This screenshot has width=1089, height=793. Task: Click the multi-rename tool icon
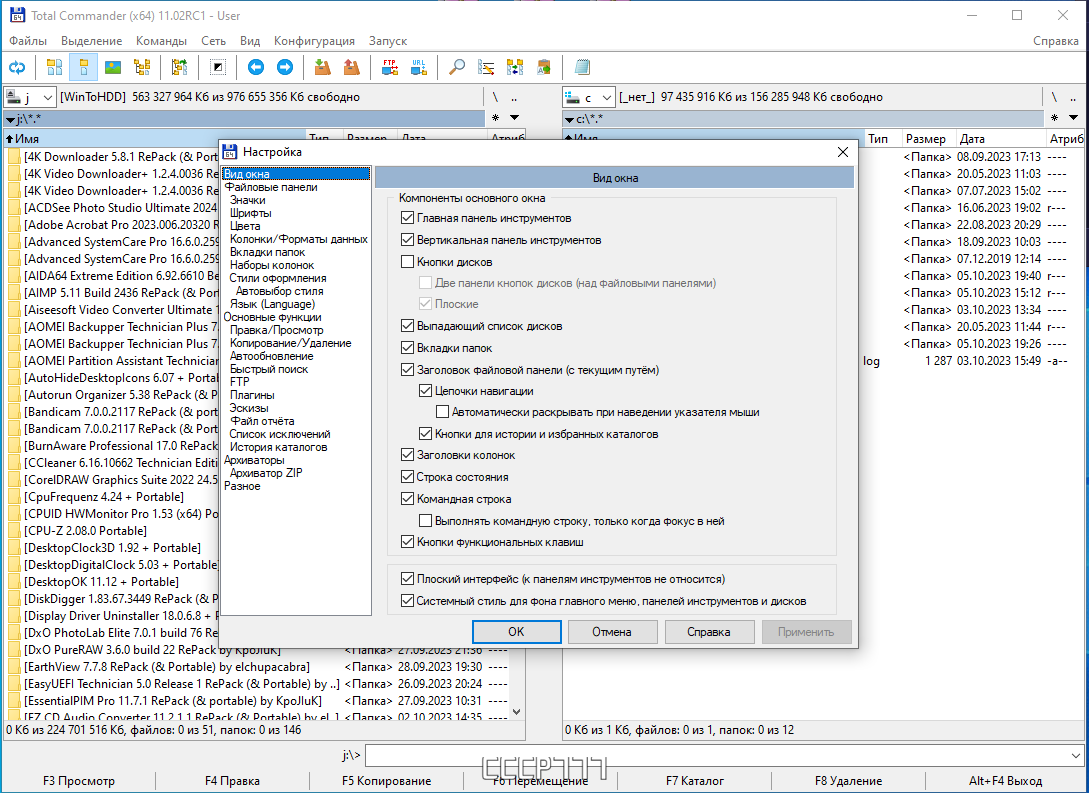click(486, 67)
